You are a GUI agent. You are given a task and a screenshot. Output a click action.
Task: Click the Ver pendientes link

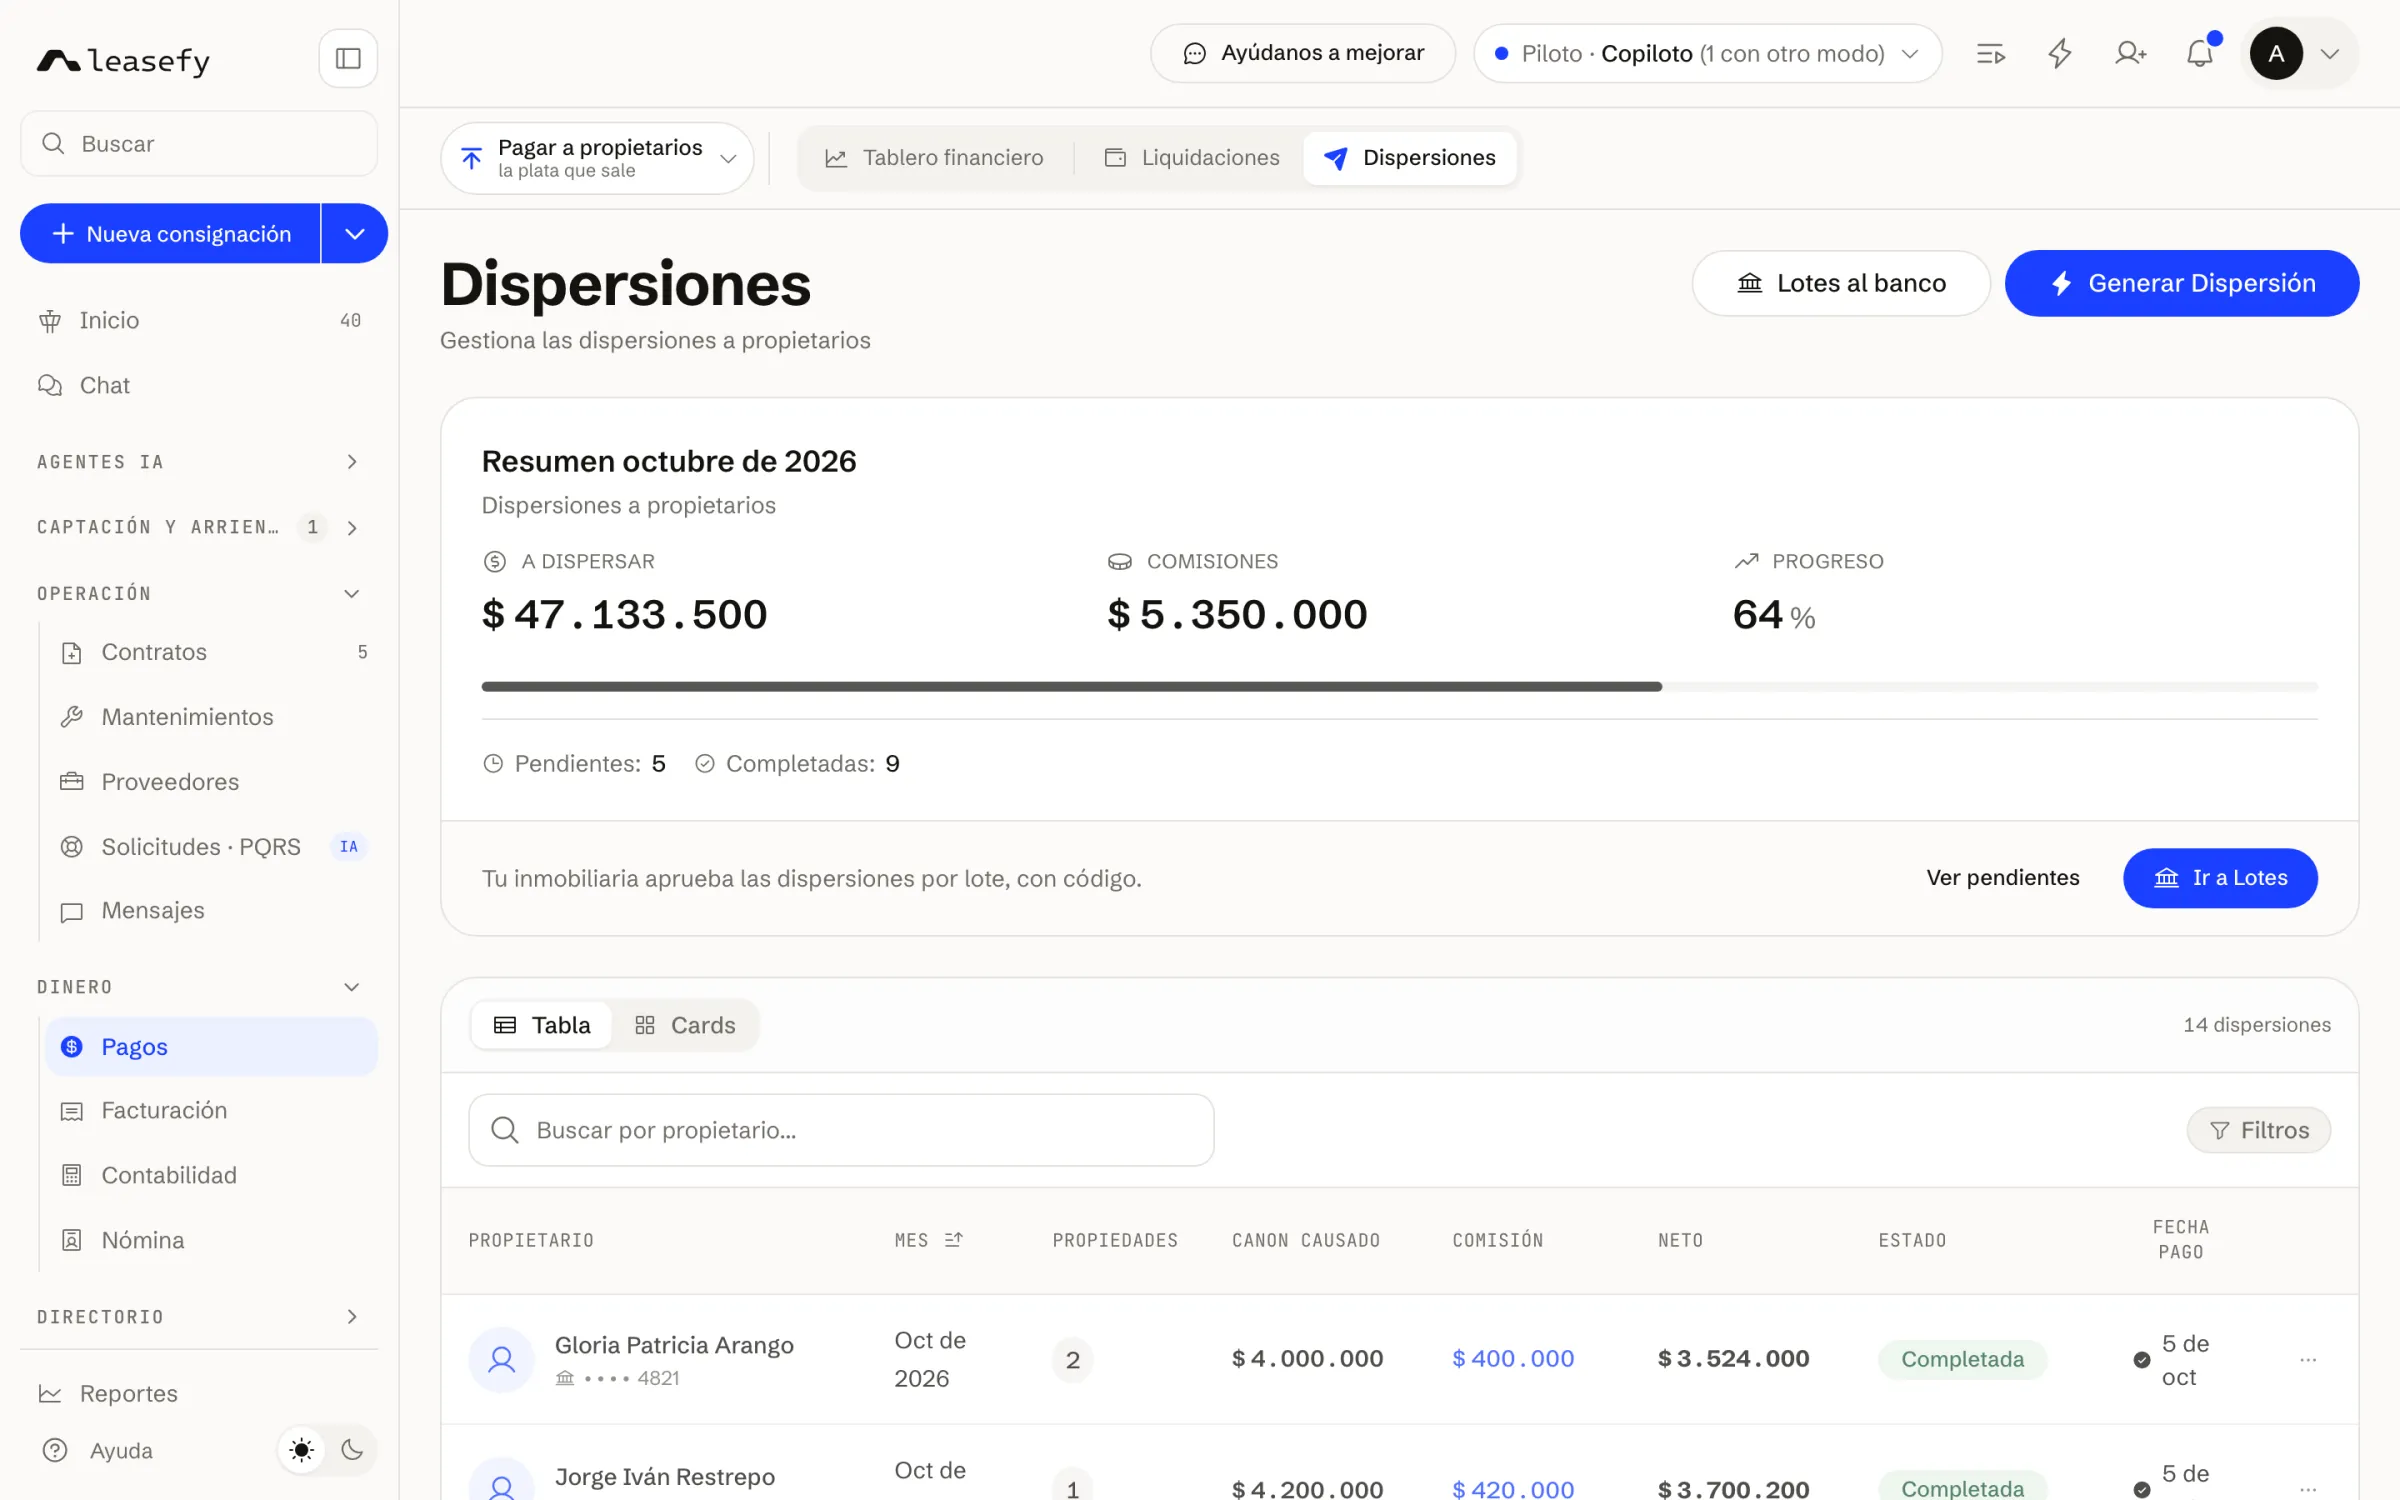pos(2003,878)
